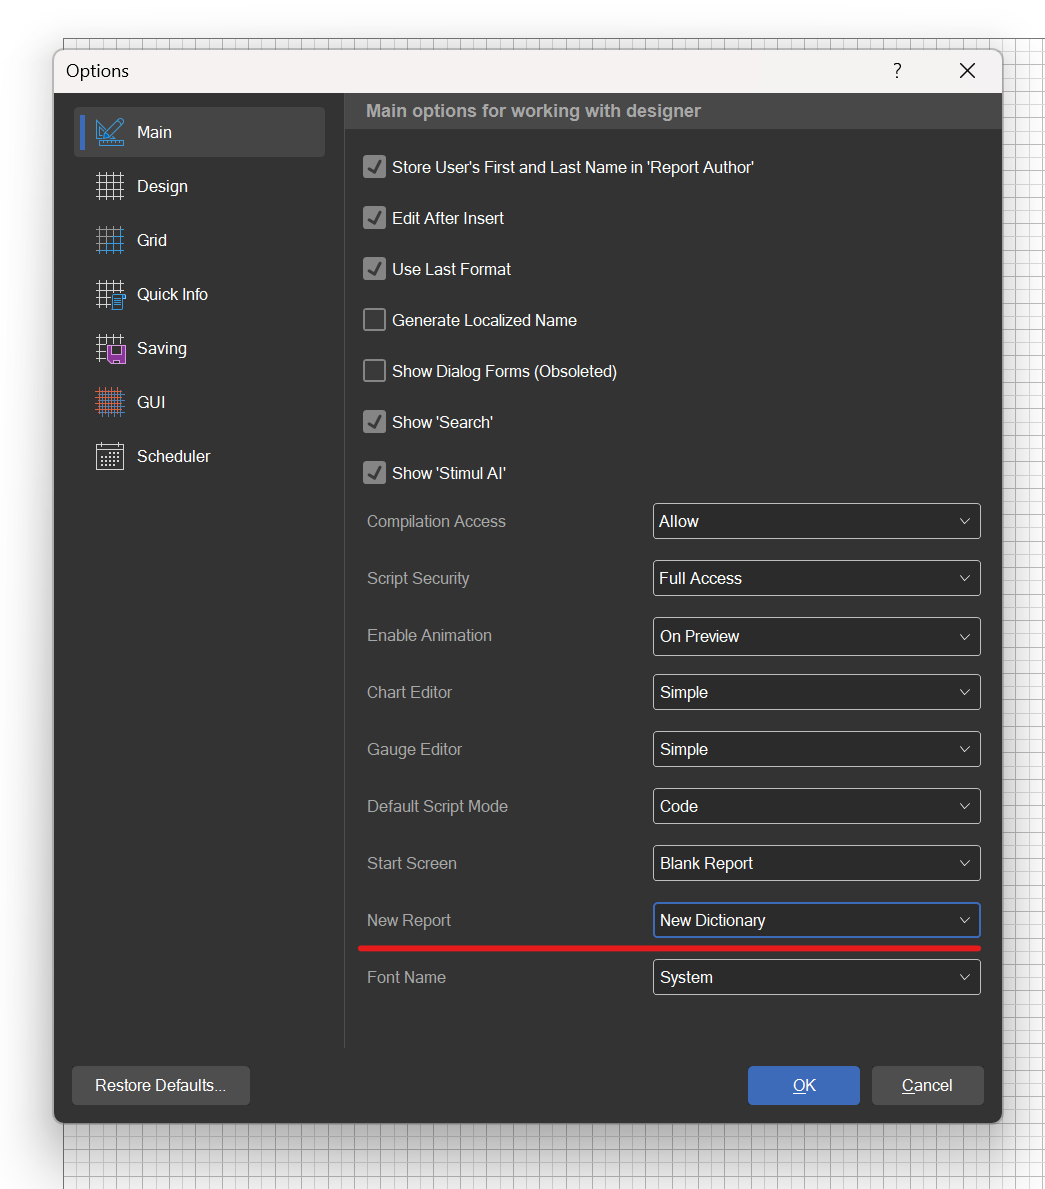This screenshot has width=1045, height=1189.
Task: Open the Grid options tab label
Action: [152, 240]
